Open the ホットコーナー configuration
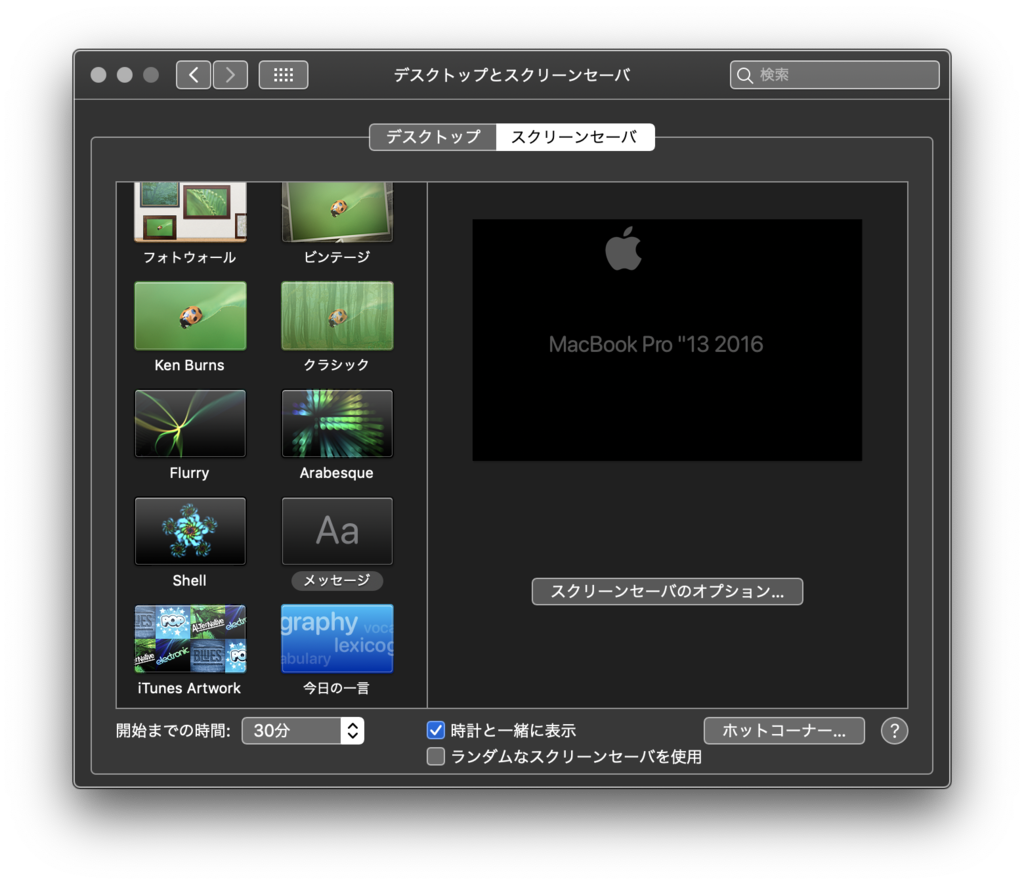Image resolution: width=1024 pixels, height=885 pixels. [x=783, y=730]
